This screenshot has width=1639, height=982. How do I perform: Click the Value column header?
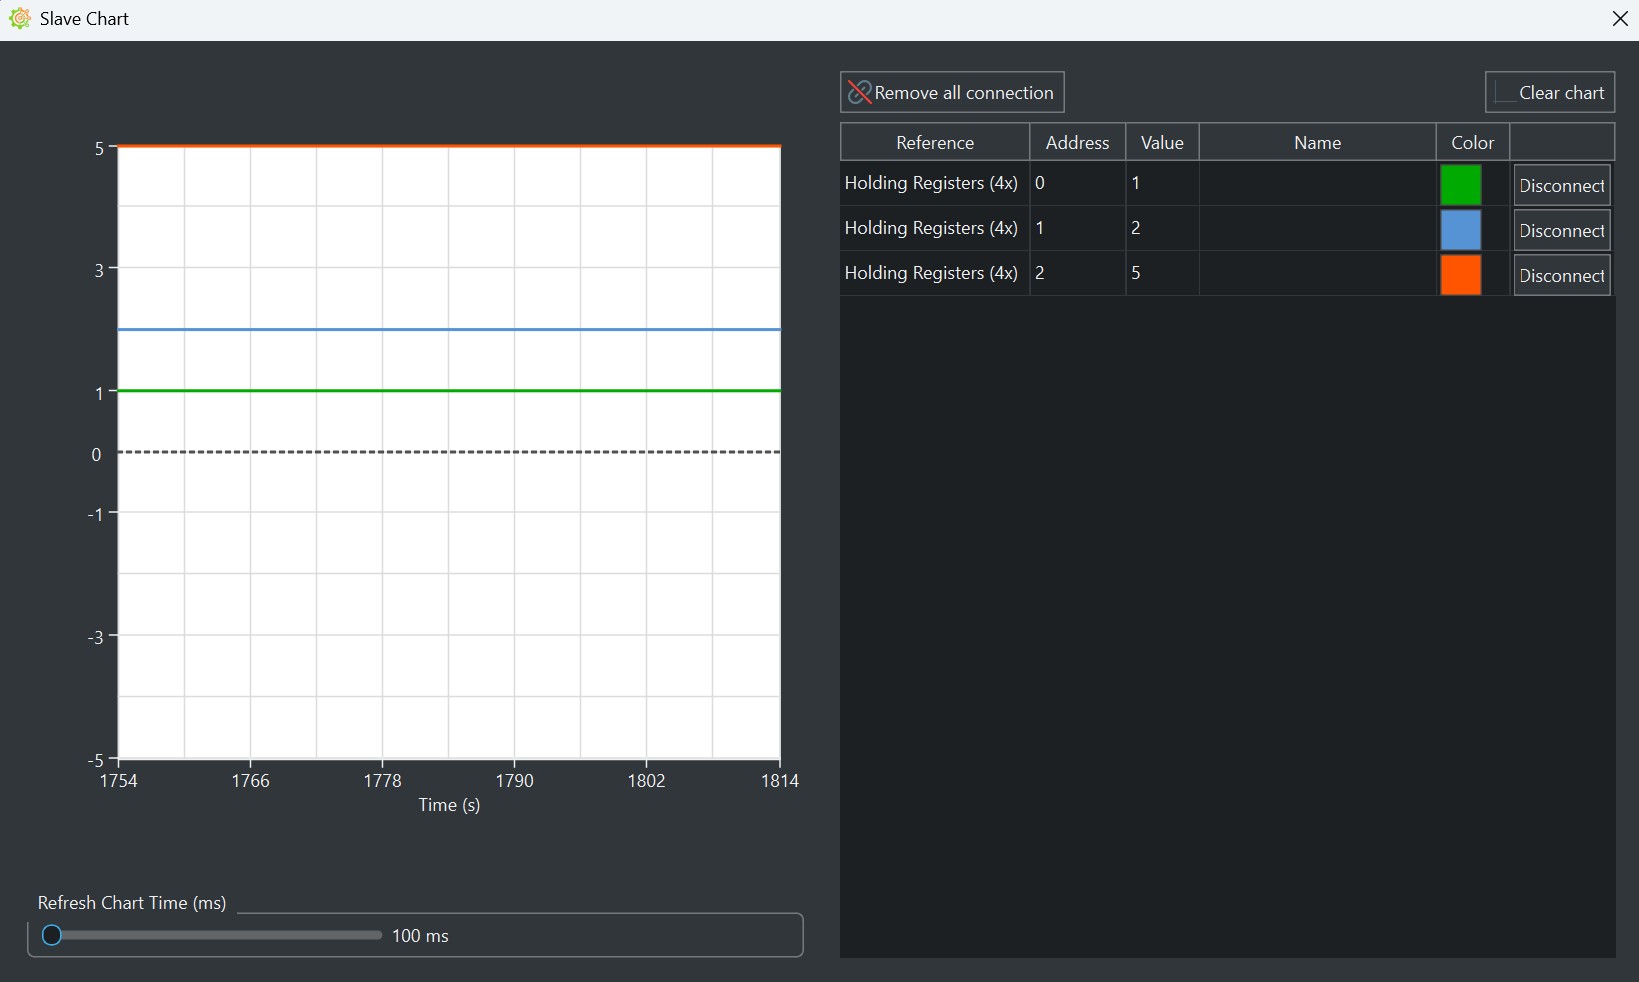coord(1161,142)
